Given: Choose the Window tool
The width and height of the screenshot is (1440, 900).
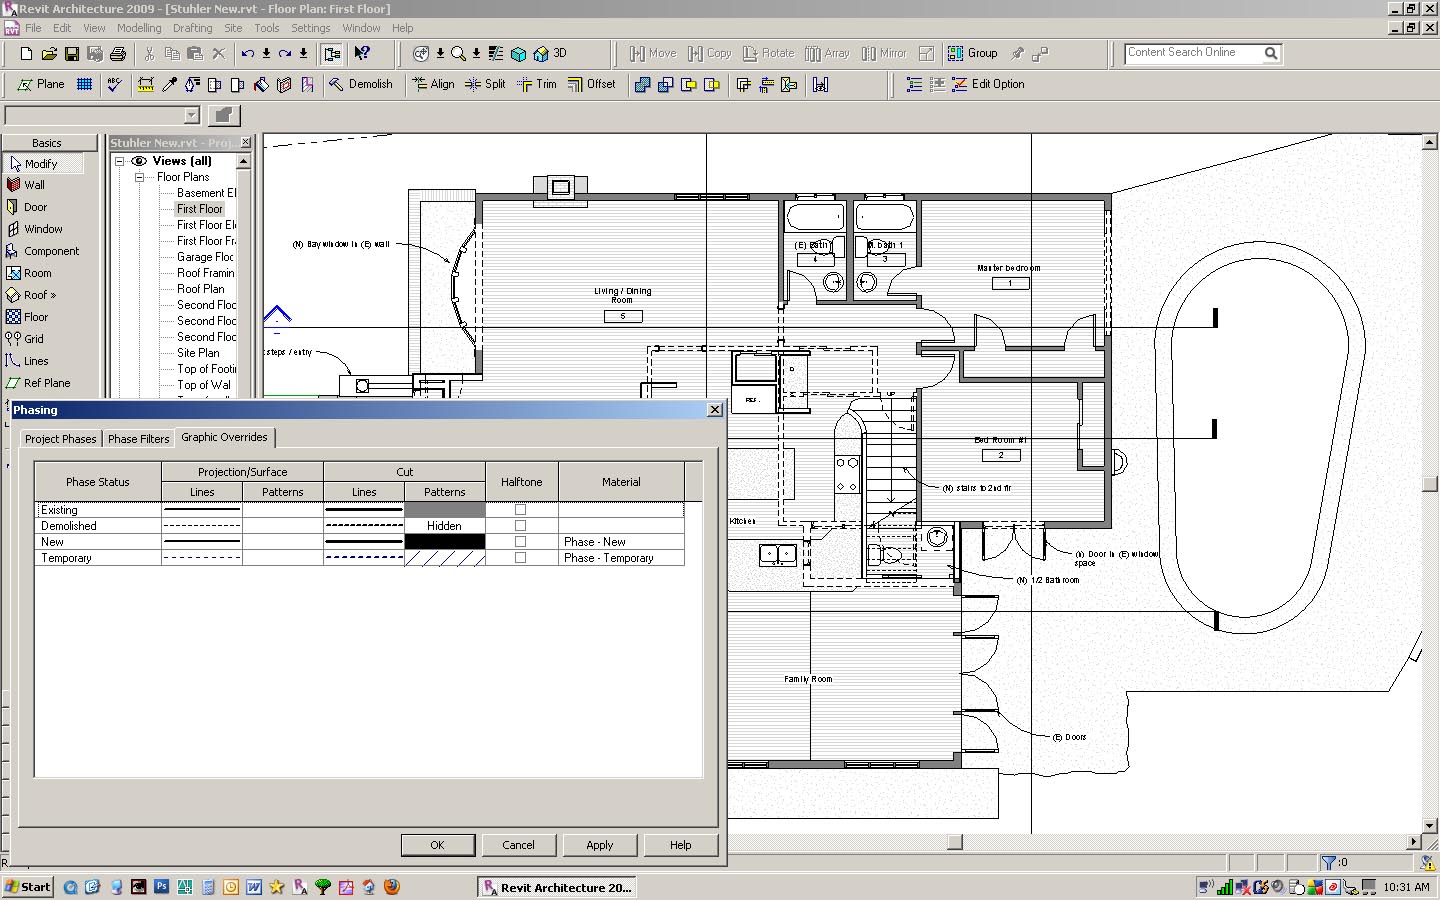Looking at the screenshot, I should pos(43,229).
